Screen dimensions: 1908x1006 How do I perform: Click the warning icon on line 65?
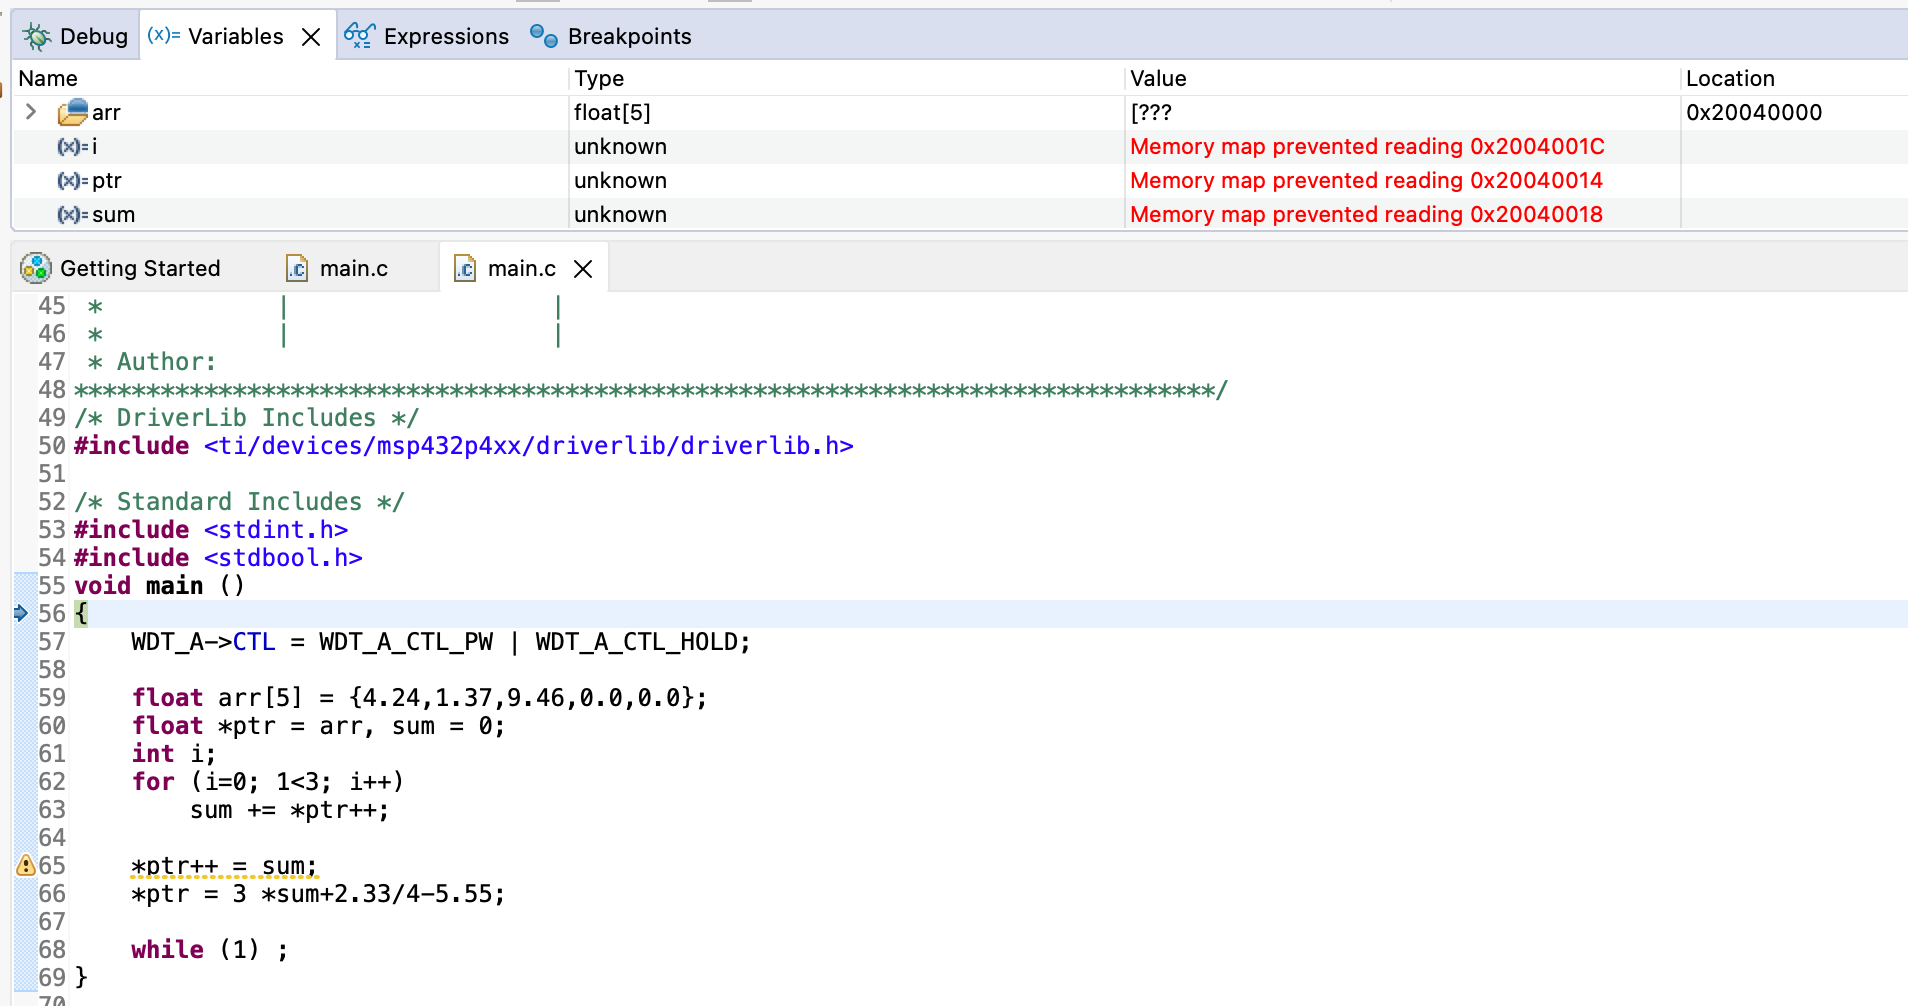(x=24, y=865)
